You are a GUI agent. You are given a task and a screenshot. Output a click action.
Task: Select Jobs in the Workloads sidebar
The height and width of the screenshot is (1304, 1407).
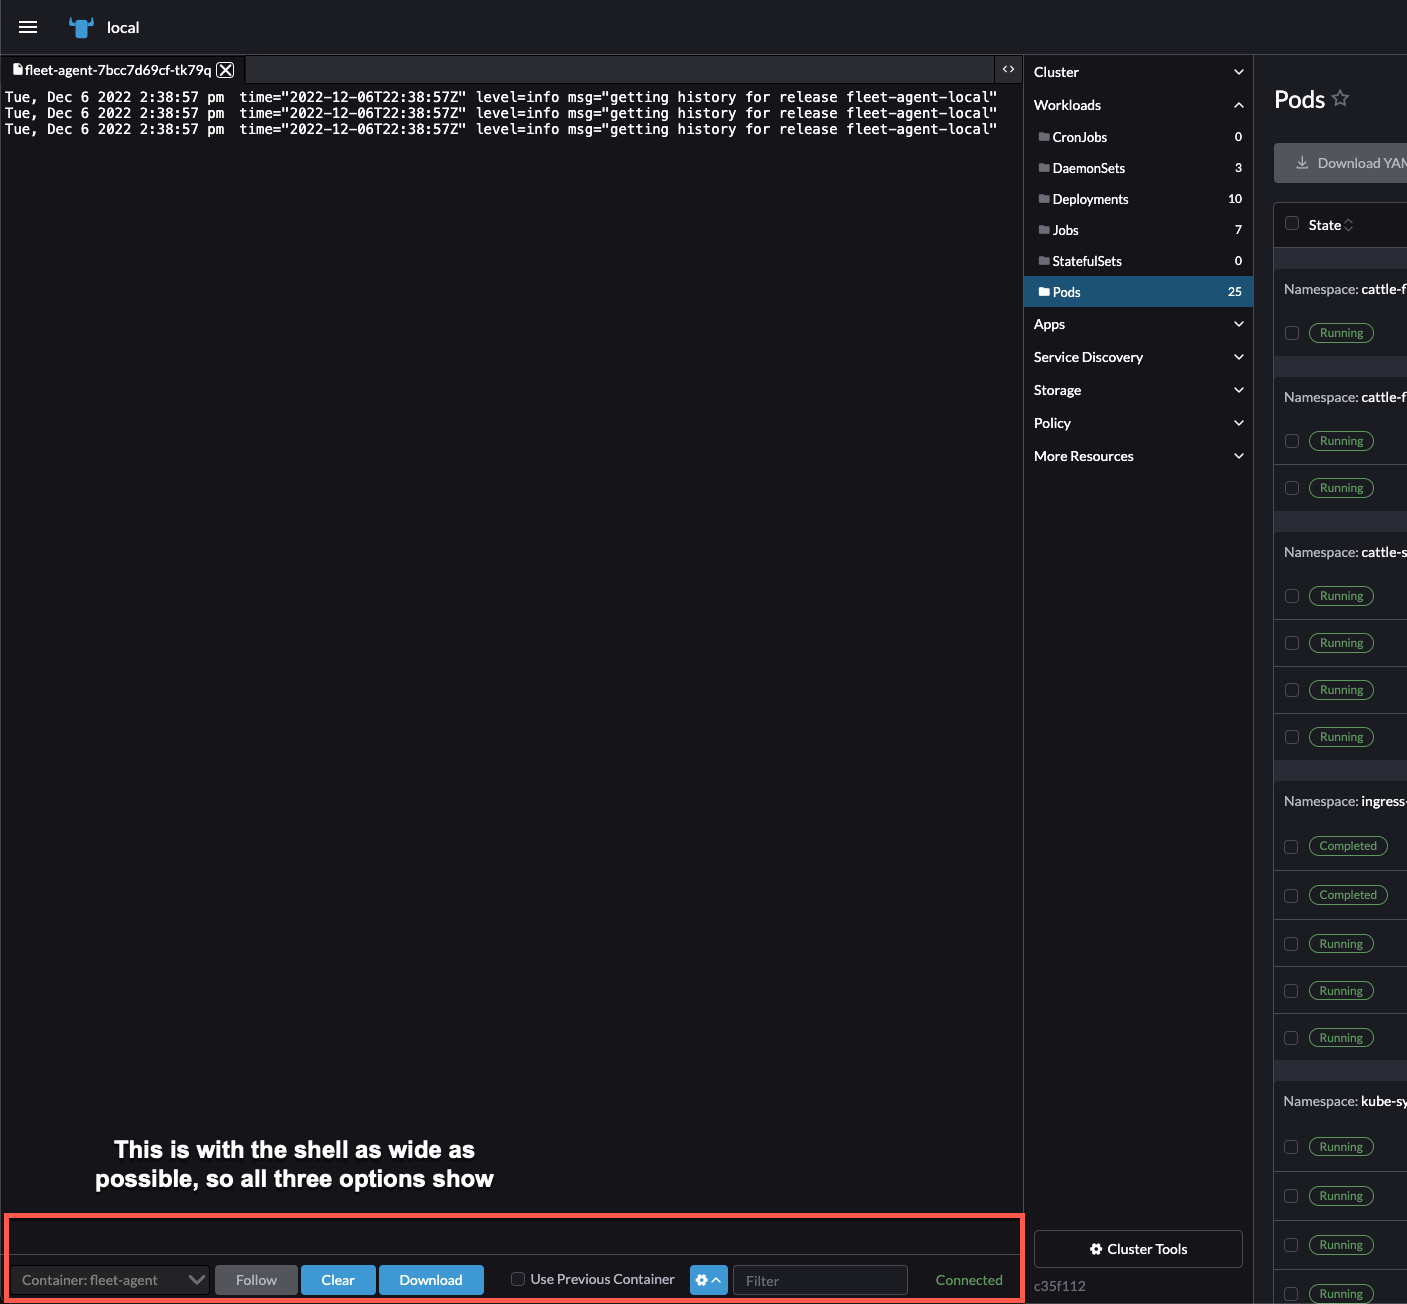pyautogui.click(x=1066, y=230)
